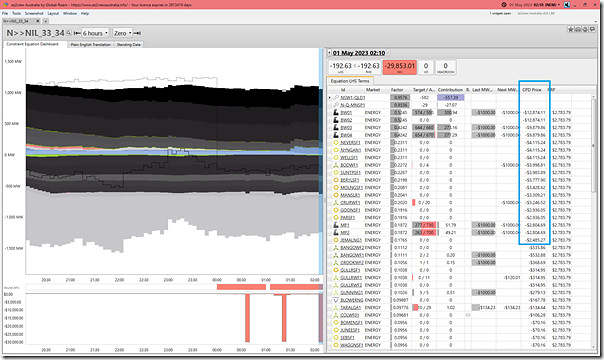Open the BW01 unit link
604x360 pixels.
click(x=346, y=112)
